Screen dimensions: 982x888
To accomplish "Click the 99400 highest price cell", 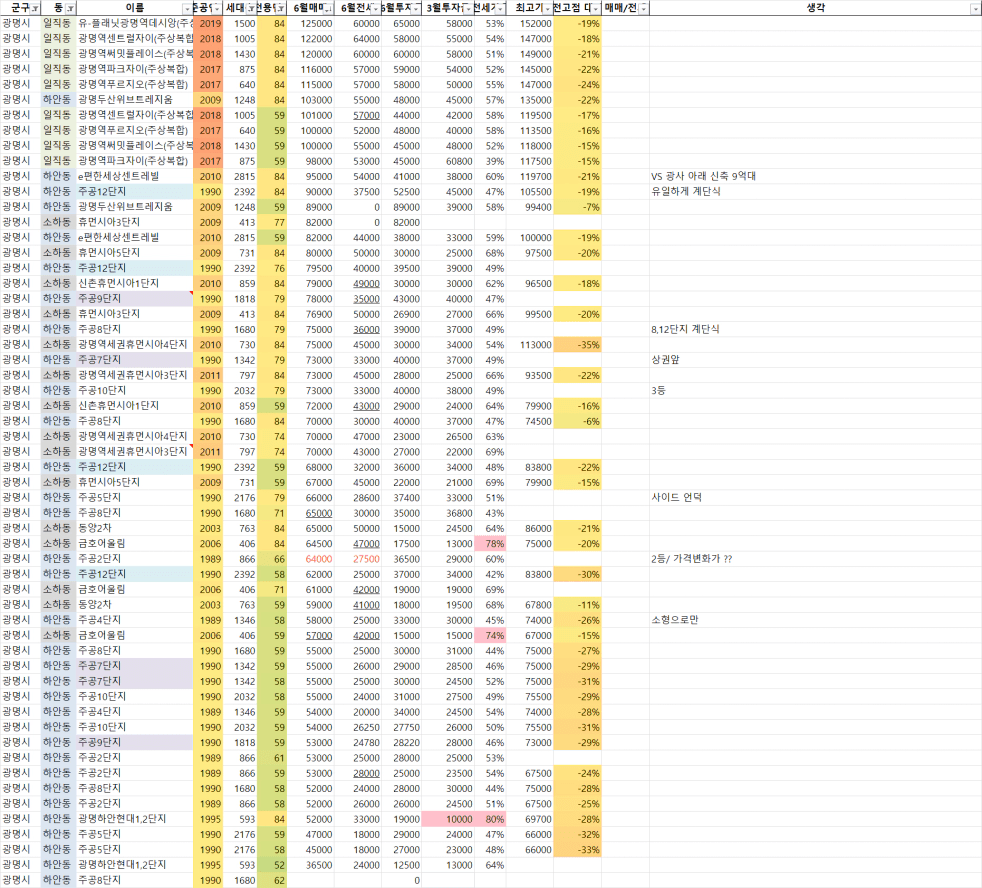I will (530, 207).
